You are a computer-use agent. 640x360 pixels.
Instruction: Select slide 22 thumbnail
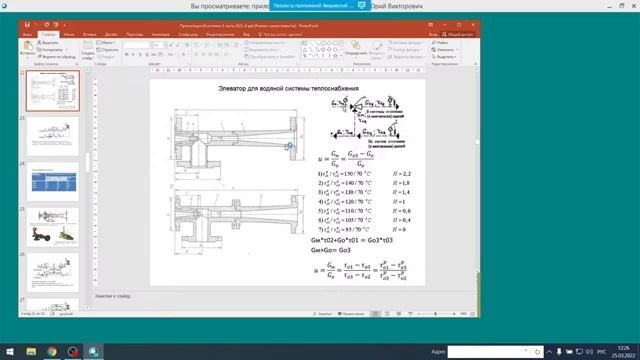pyautogui.click(x=53, y=91)
